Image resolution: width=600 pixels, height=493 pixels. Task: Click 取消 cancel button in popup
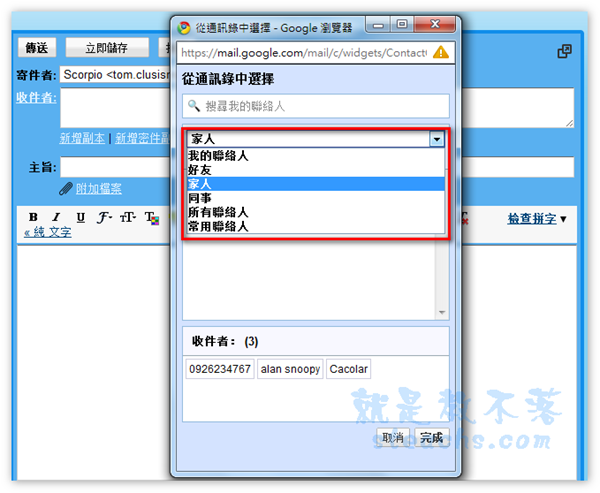[x=393, y=437]
